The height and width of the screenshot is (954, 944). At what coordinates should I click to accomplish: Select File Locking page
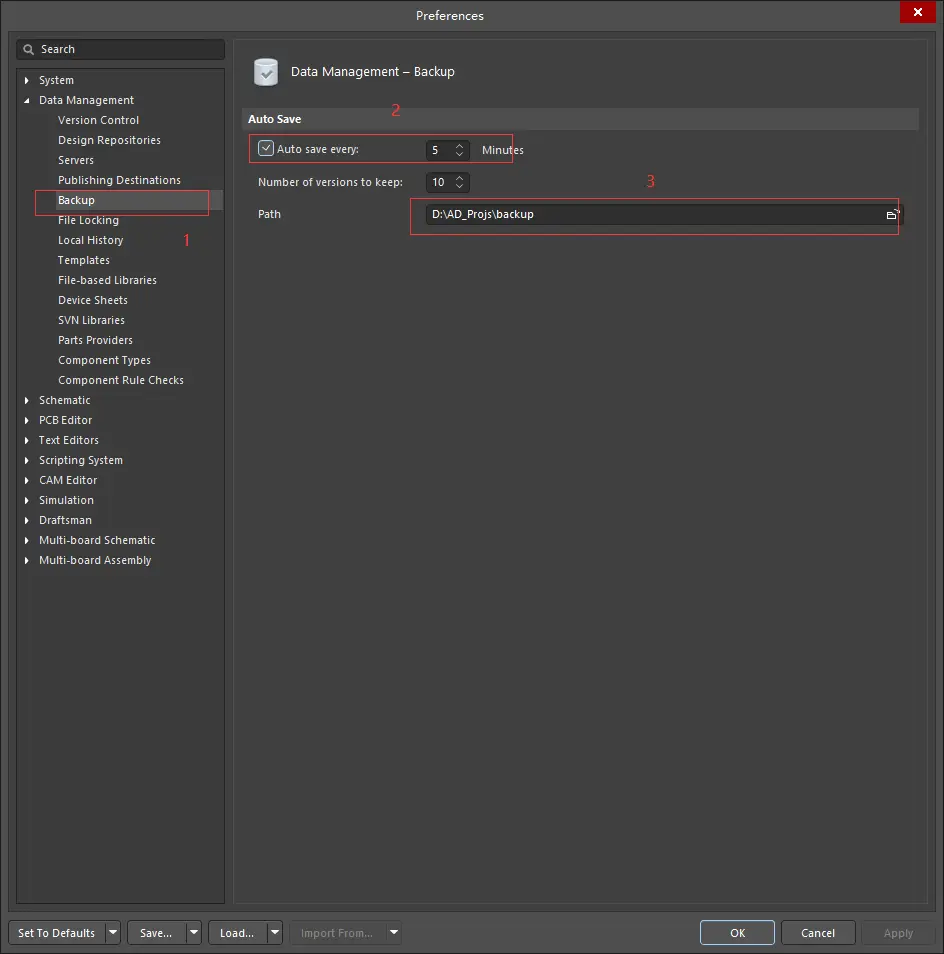coord(88,221)
